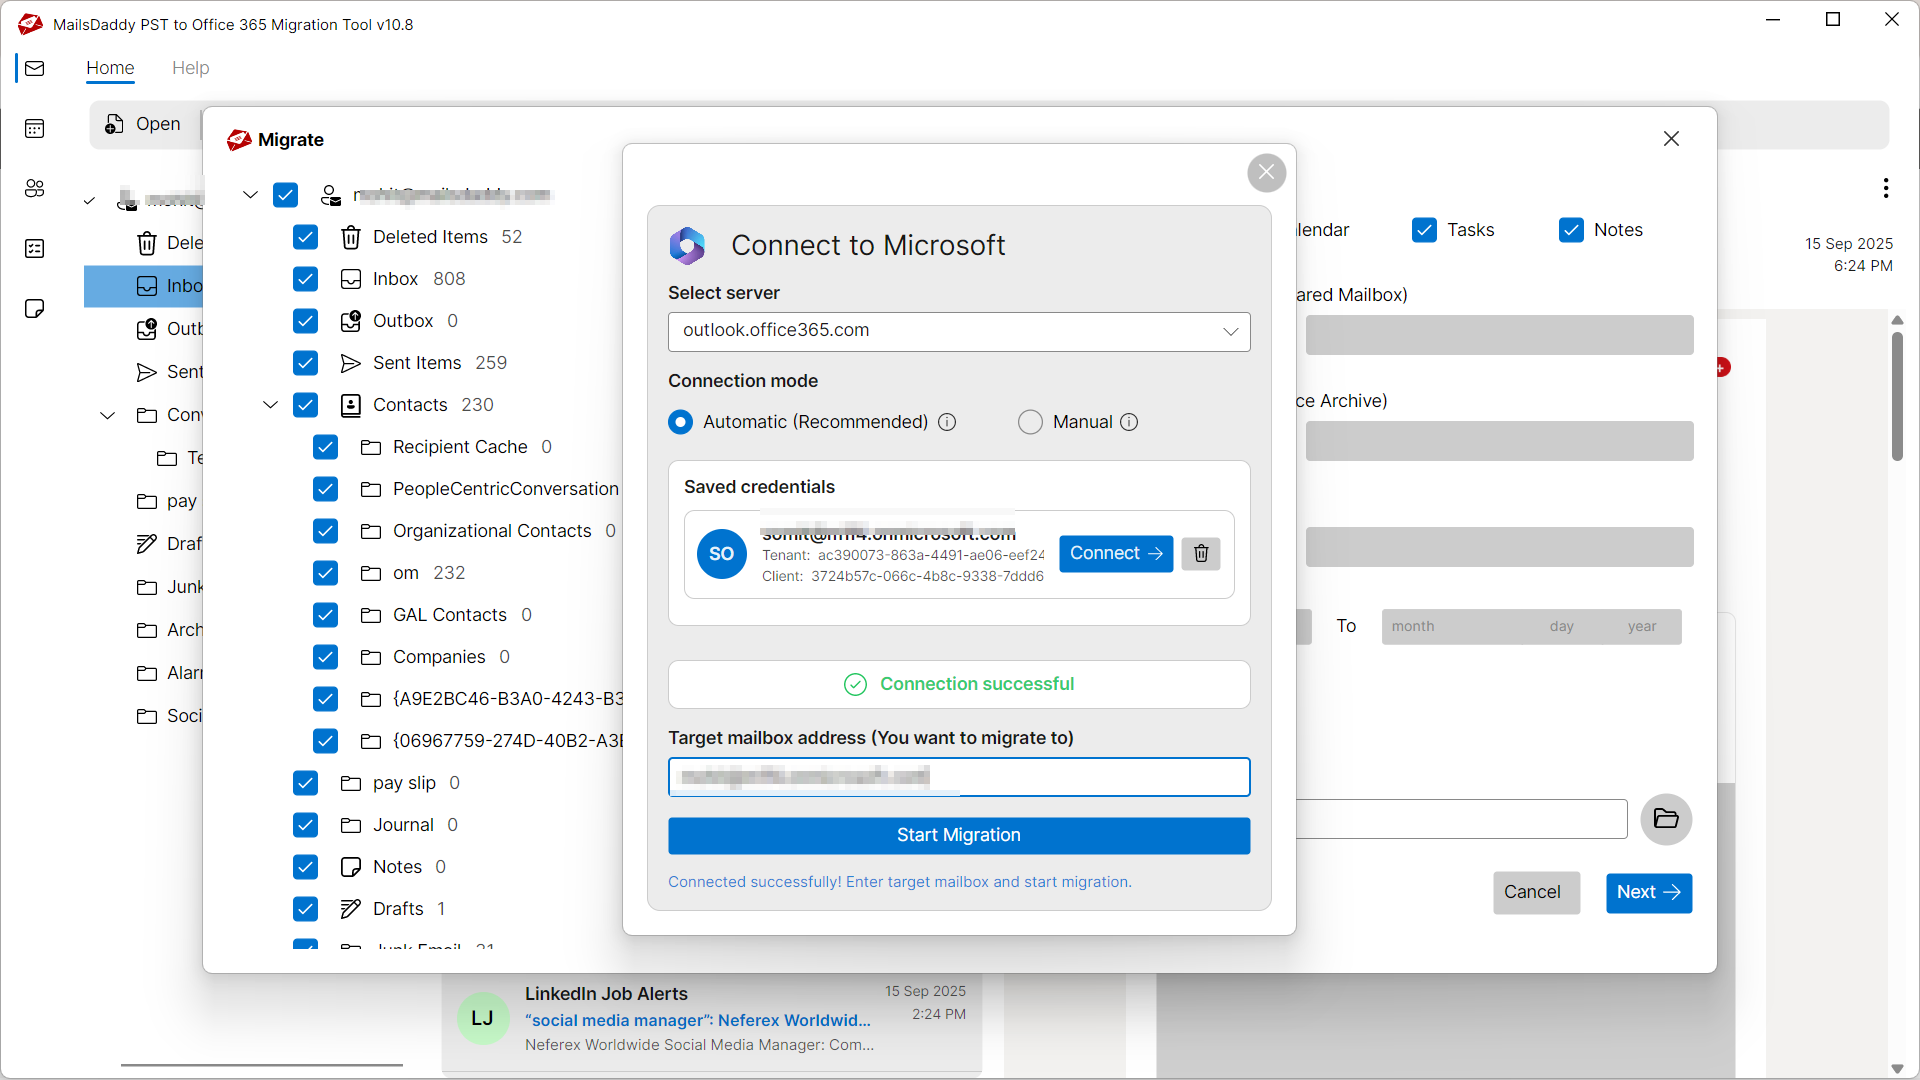1920x1080 pixels.
Task: Collapse the main window mailbox tree root
Action: coord(90,200)
